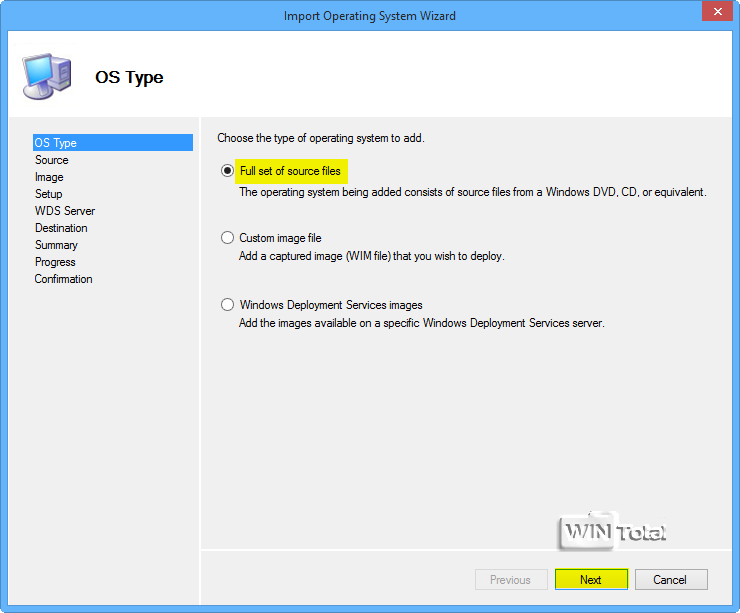Click the Next button
Screen dimensions: 740x613
tap(591, 579)
